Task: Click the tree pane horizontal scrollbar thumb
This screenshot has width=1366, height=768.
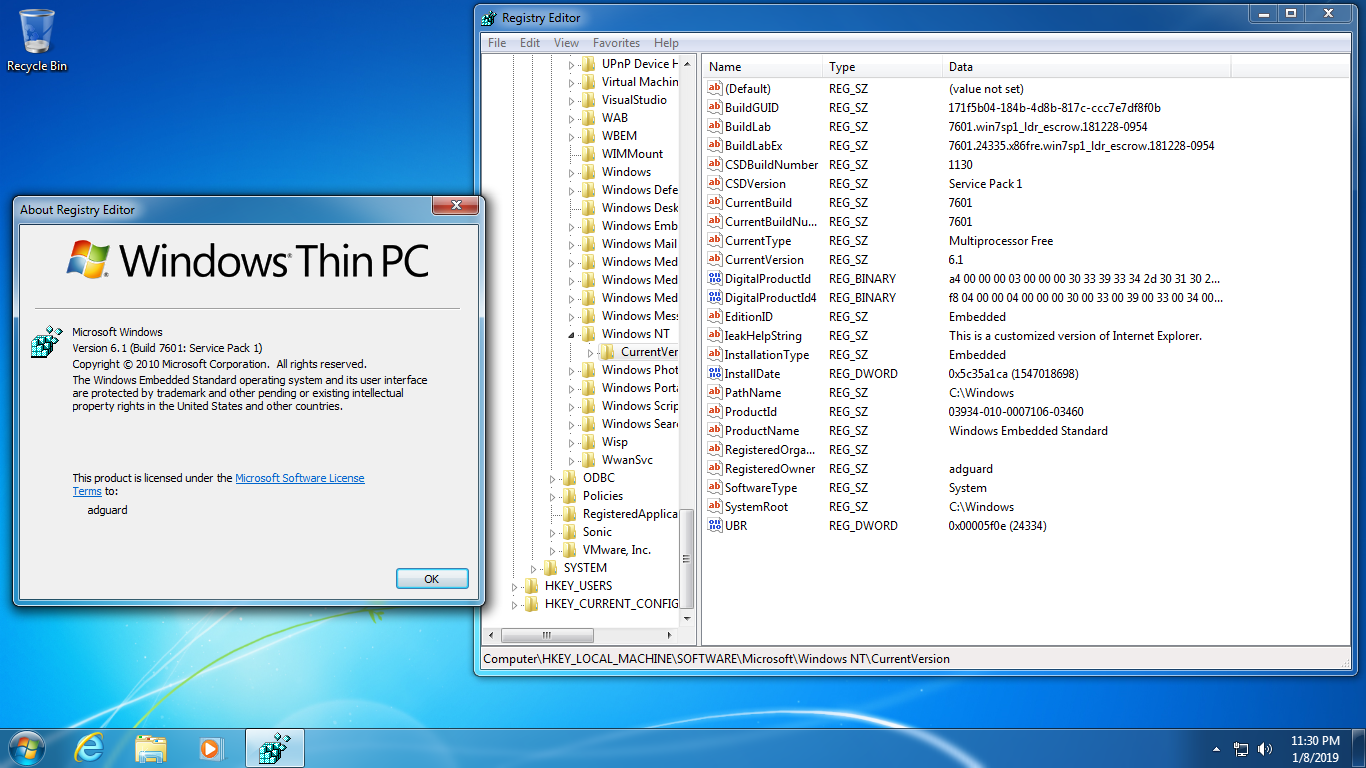Action: coord(546,635)
